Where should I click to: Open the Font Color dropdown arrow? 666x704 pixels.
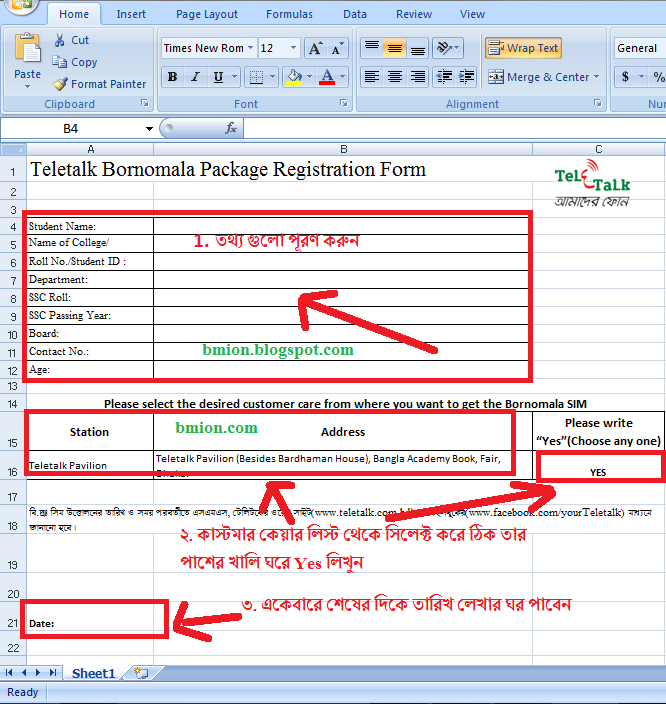343,77
